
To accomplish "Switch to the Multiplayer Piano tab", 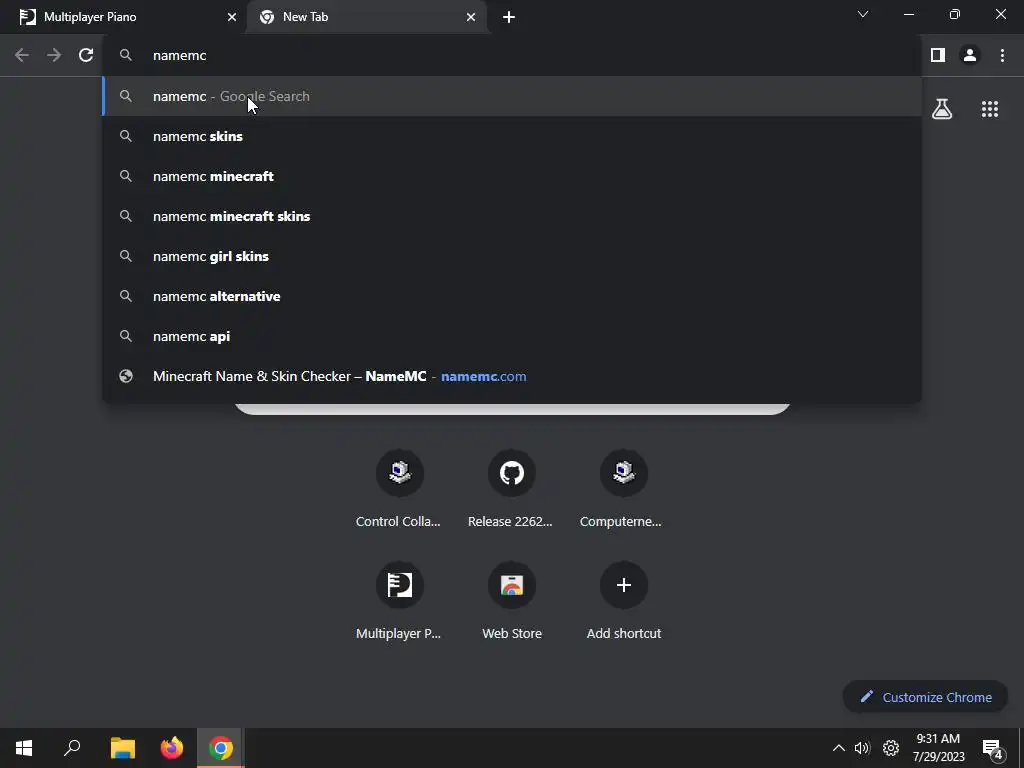I will 124,17.
